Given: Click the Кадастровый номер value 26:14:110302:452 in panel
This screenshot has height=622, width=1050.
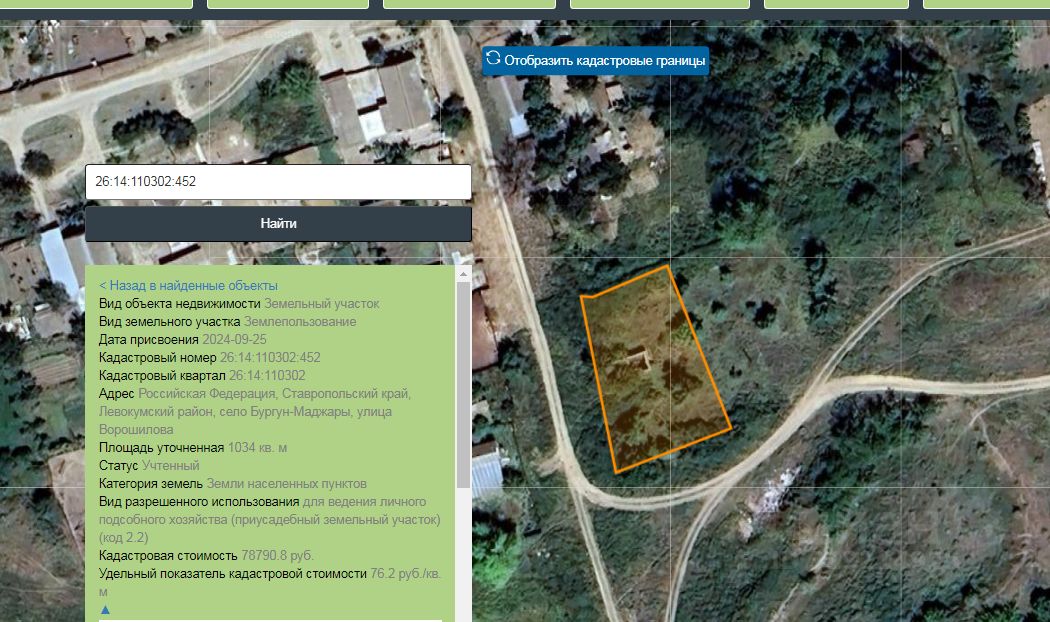Looking at the screenshot, I should 270,358.
